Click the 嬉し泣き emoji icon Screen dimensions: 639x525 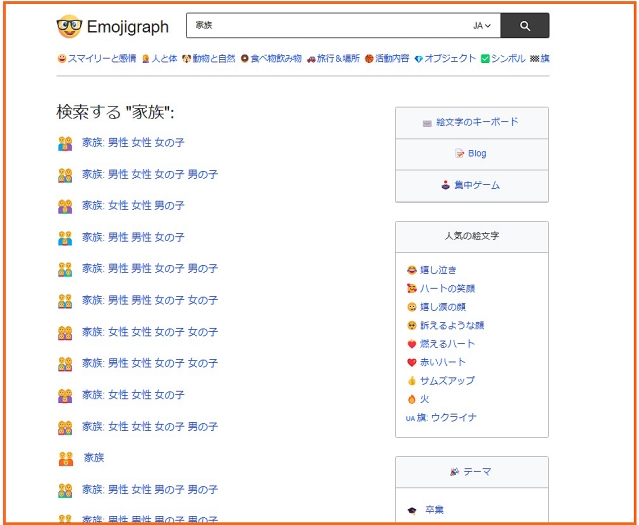[x=411, y=270]
